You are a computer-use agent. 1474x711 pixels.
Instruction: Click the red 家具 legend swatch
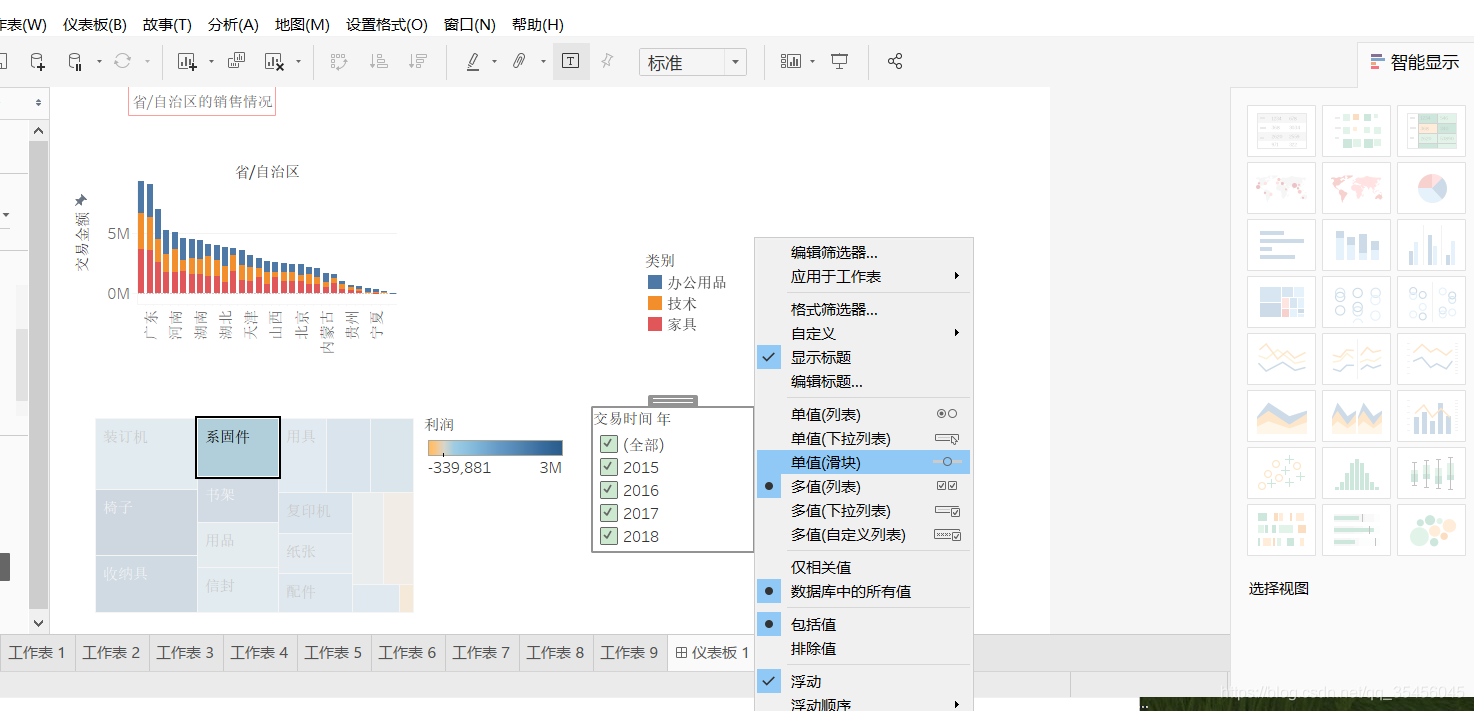[655, 324]
